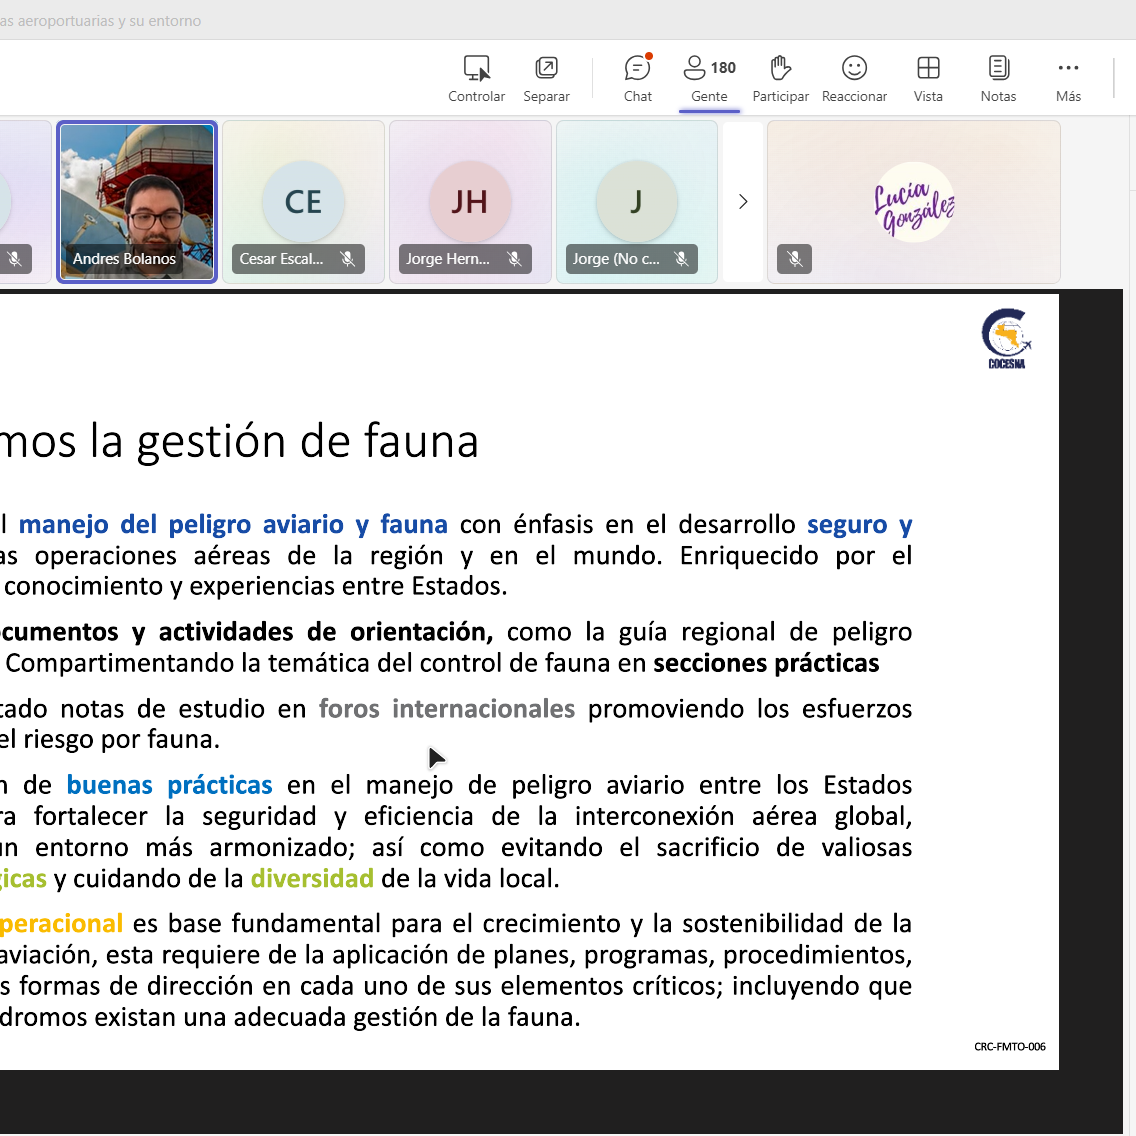Click the Participar raise hand icon
The width and height of the screenshot is (1136, 1136).
[x=780, y=69]
